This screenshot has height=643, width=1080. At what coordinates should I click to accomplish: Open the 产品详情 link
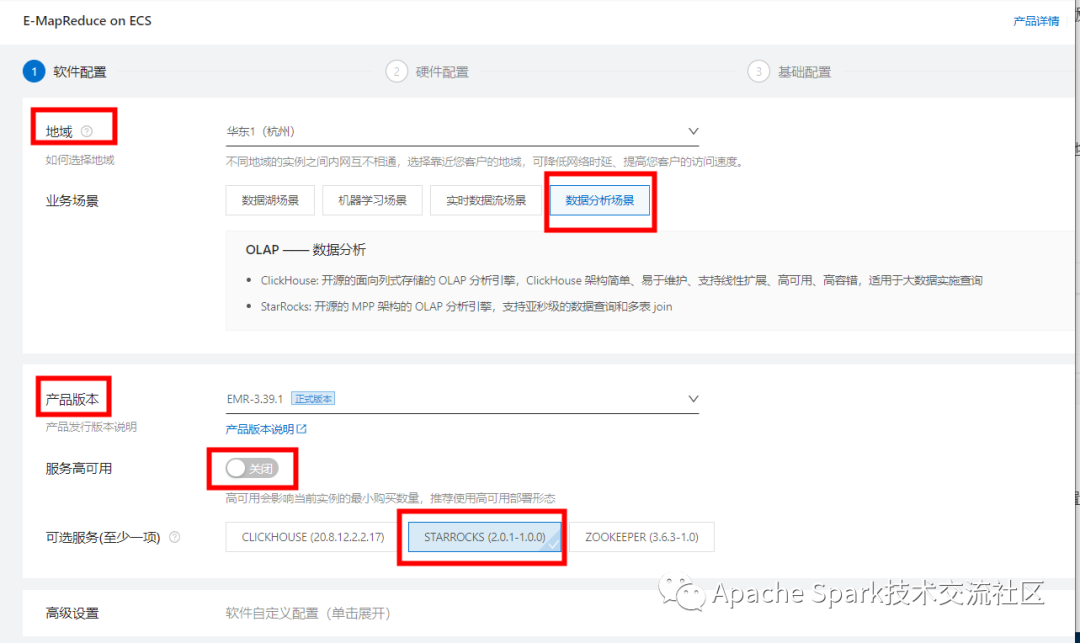click(1036, 21)
